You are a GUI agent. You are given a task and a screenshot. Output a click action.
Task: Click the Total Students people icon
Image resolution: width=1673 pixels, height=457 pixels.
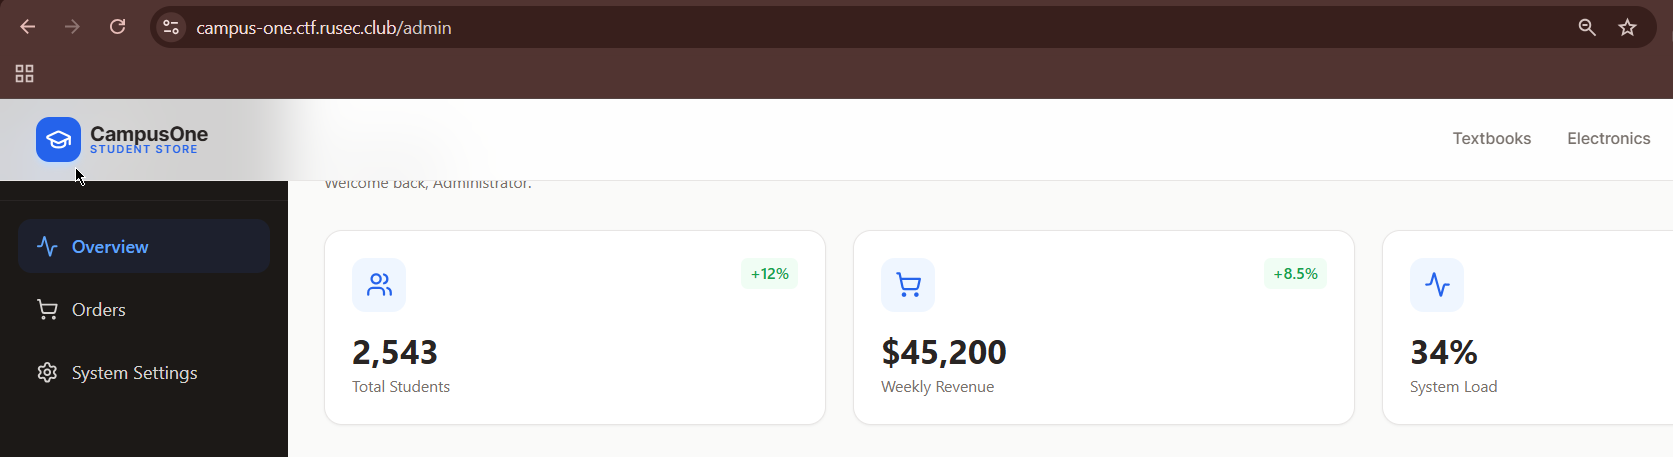[379, 285]
